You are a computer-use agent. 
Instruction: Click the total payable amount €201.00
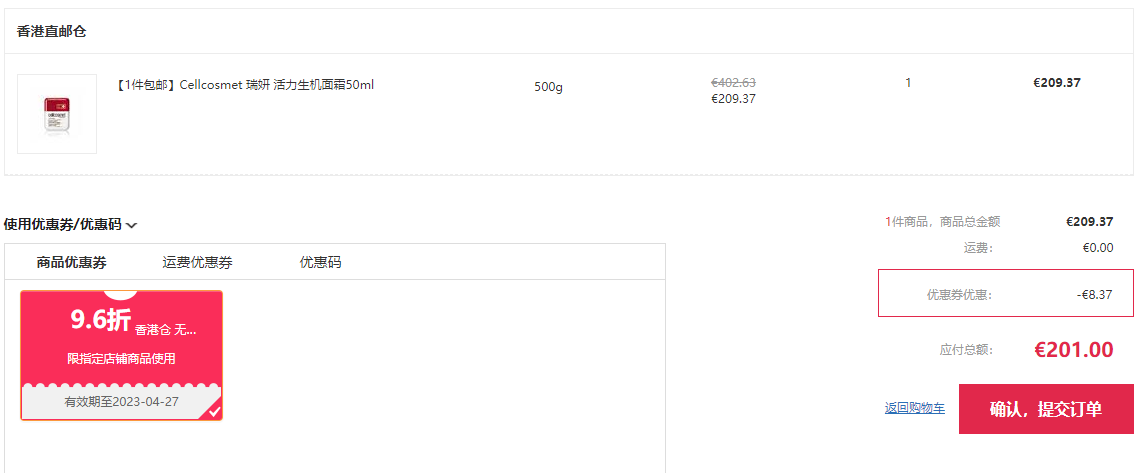(1074, 349)
